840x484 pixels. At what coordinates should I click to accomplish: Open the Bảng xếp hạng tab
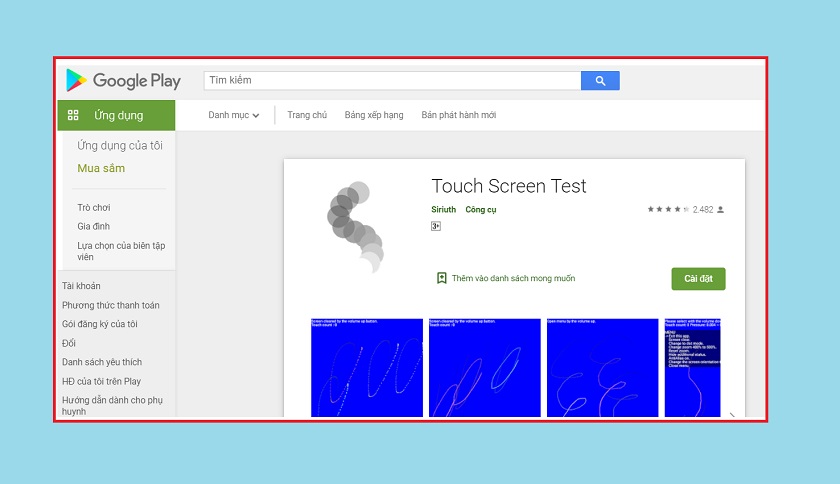pos(374,115)
